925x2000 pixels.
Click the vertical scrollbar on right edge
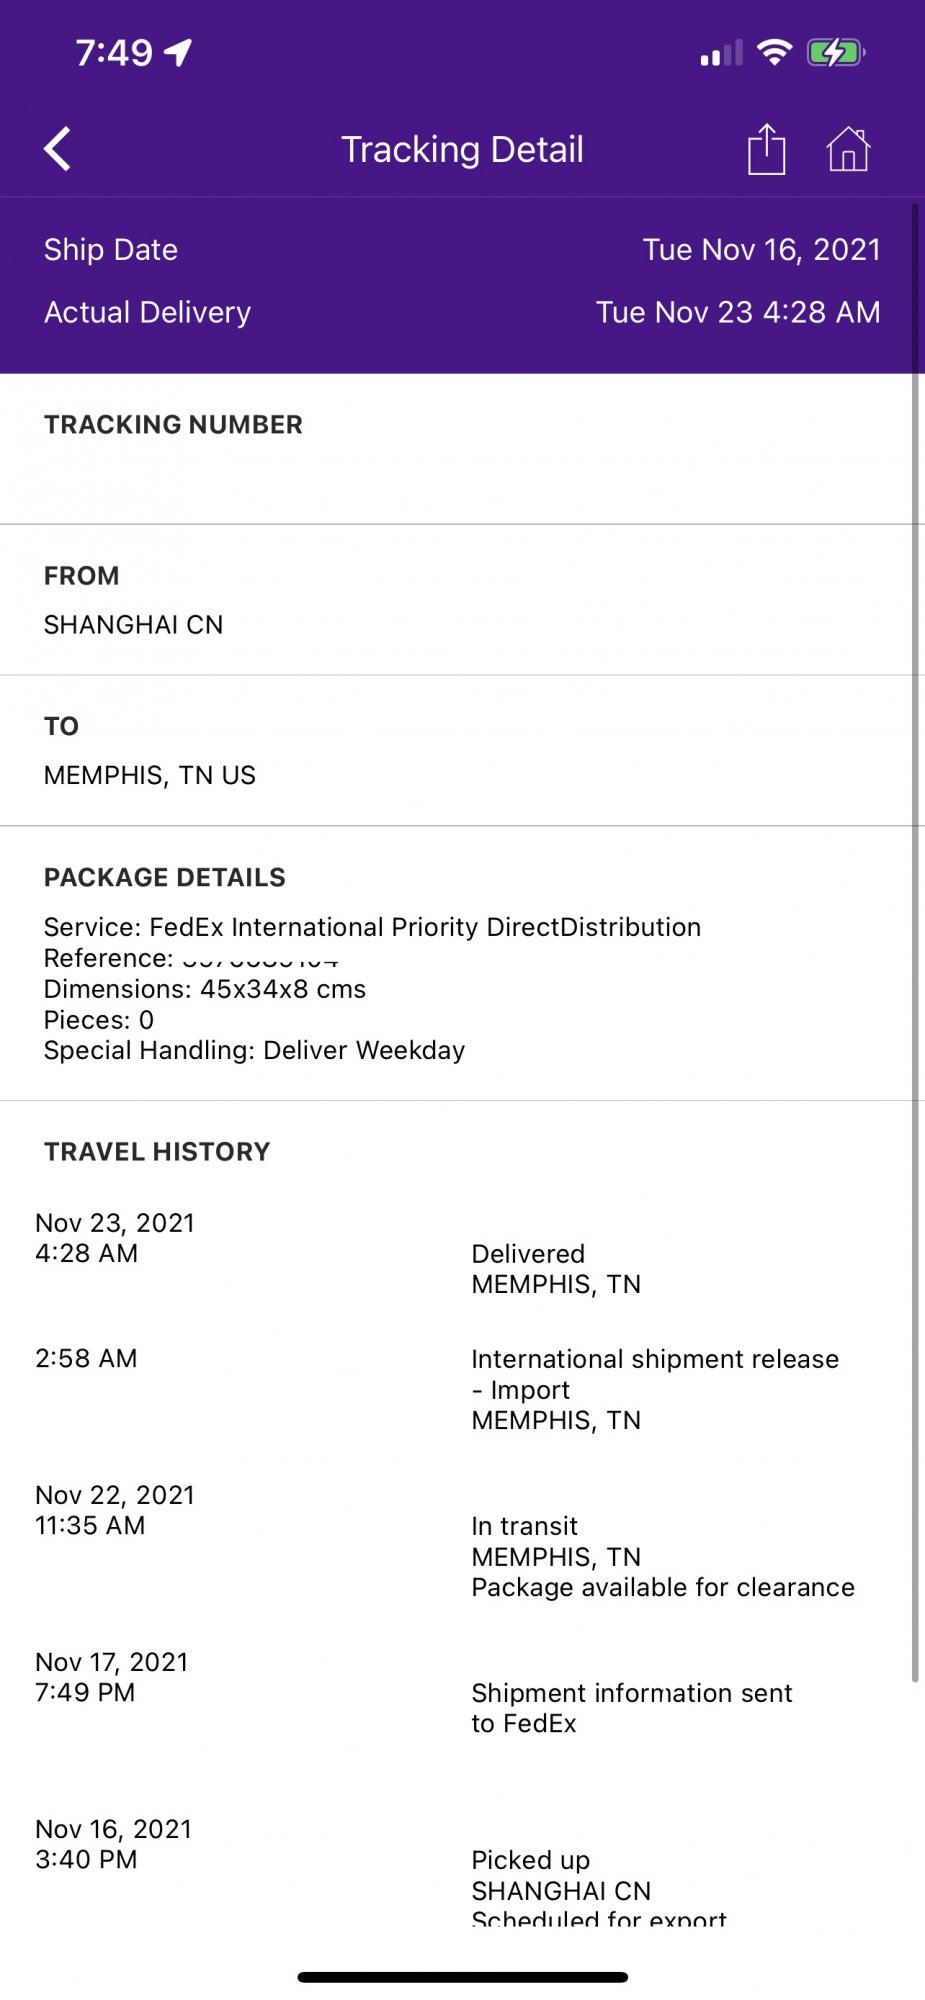[915, 940]
